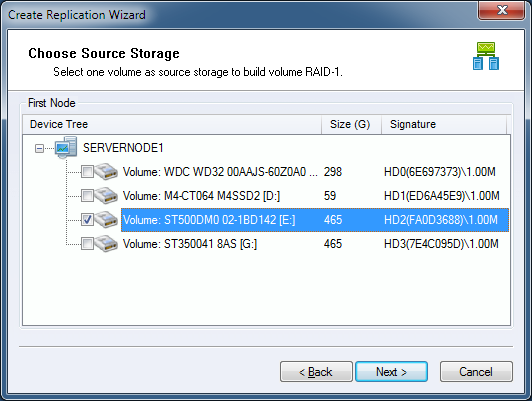Click the Signature column header
532x401 pixels.
pyautogui.click(x=444, y=125)
